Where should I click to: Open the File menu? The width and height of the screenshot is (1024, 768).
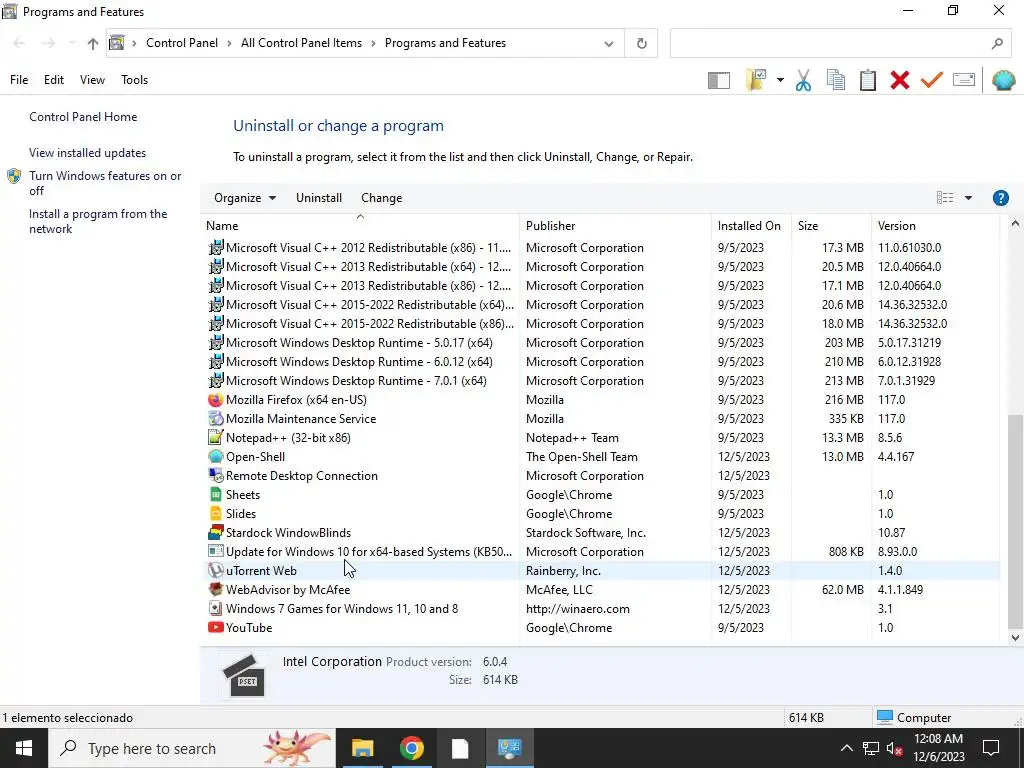(19, 80)
